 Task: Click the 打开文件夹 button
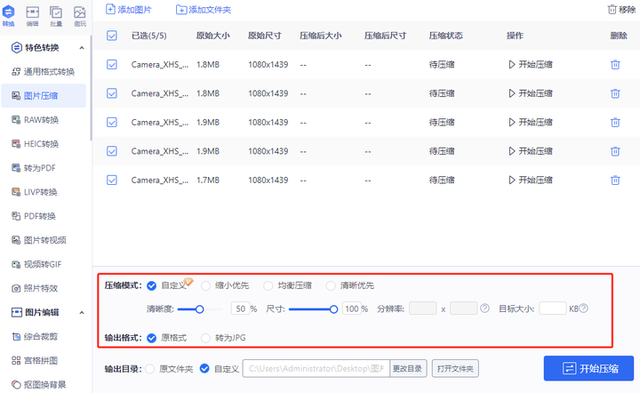coord(456,369)
